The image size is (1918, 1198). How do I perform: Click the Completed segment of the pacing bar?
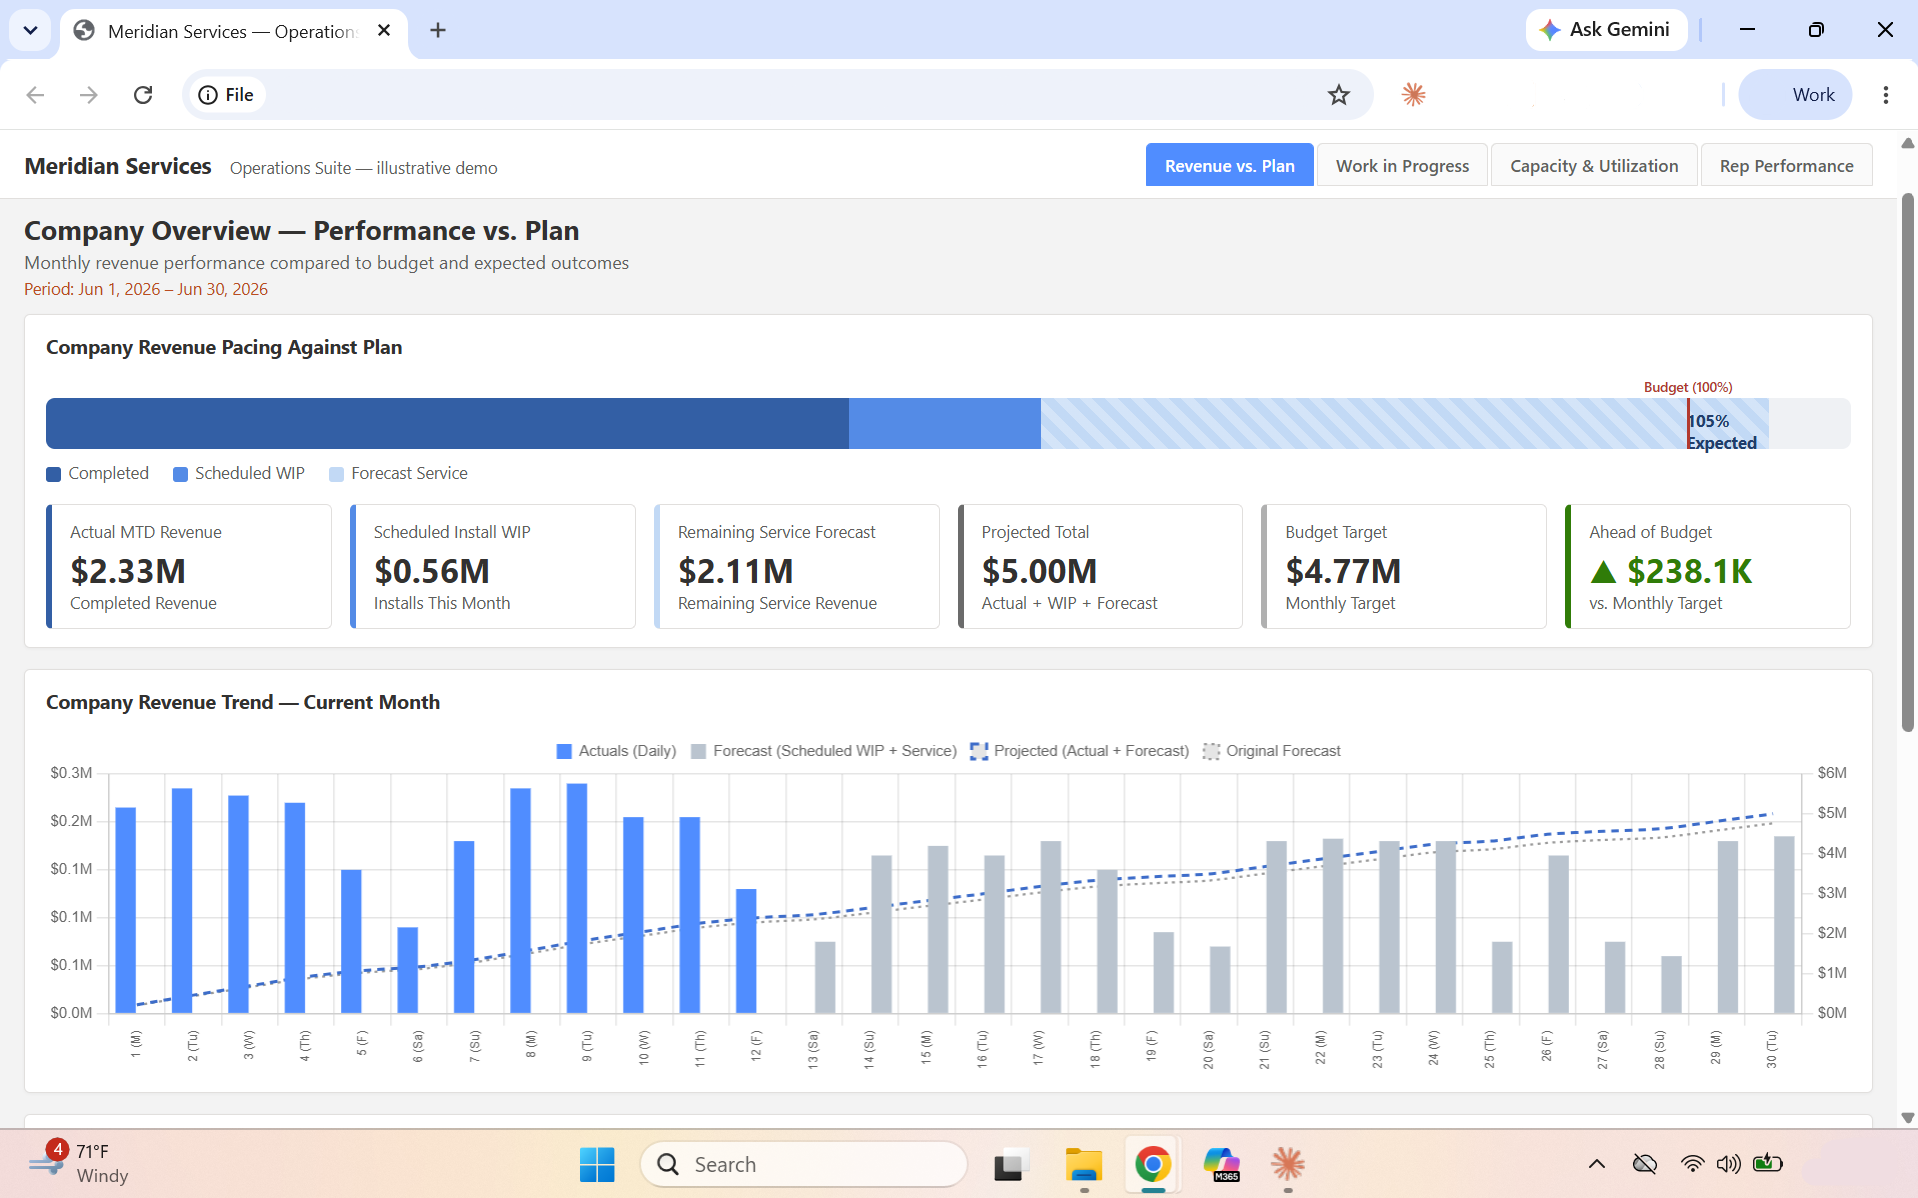tap(447, 423)
